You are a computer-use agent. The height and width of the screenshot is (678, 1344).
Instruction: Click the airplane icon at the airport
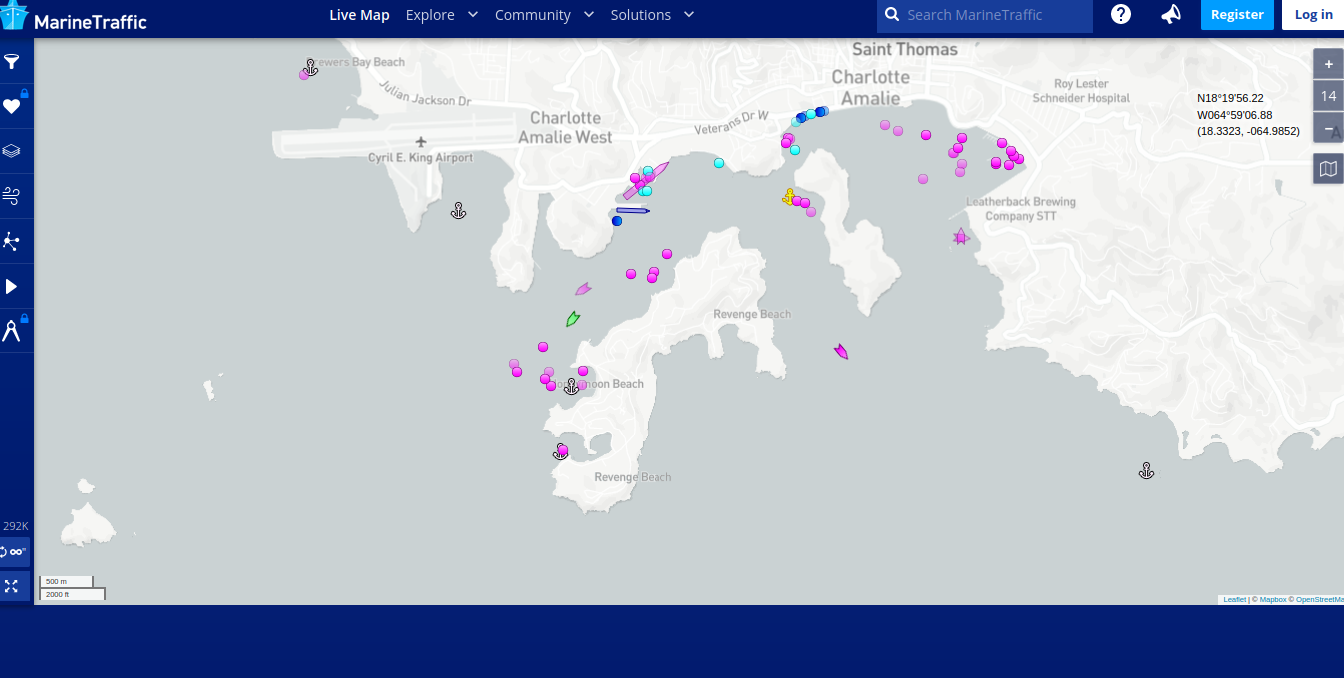tap(421, 142)
